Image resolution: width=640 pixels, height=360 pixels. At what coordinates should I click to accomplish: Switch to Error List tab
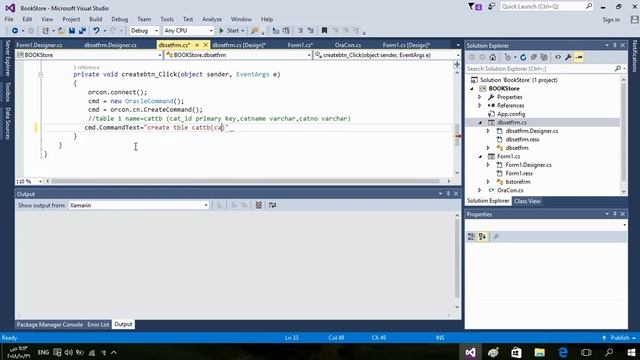pos(98,324)
